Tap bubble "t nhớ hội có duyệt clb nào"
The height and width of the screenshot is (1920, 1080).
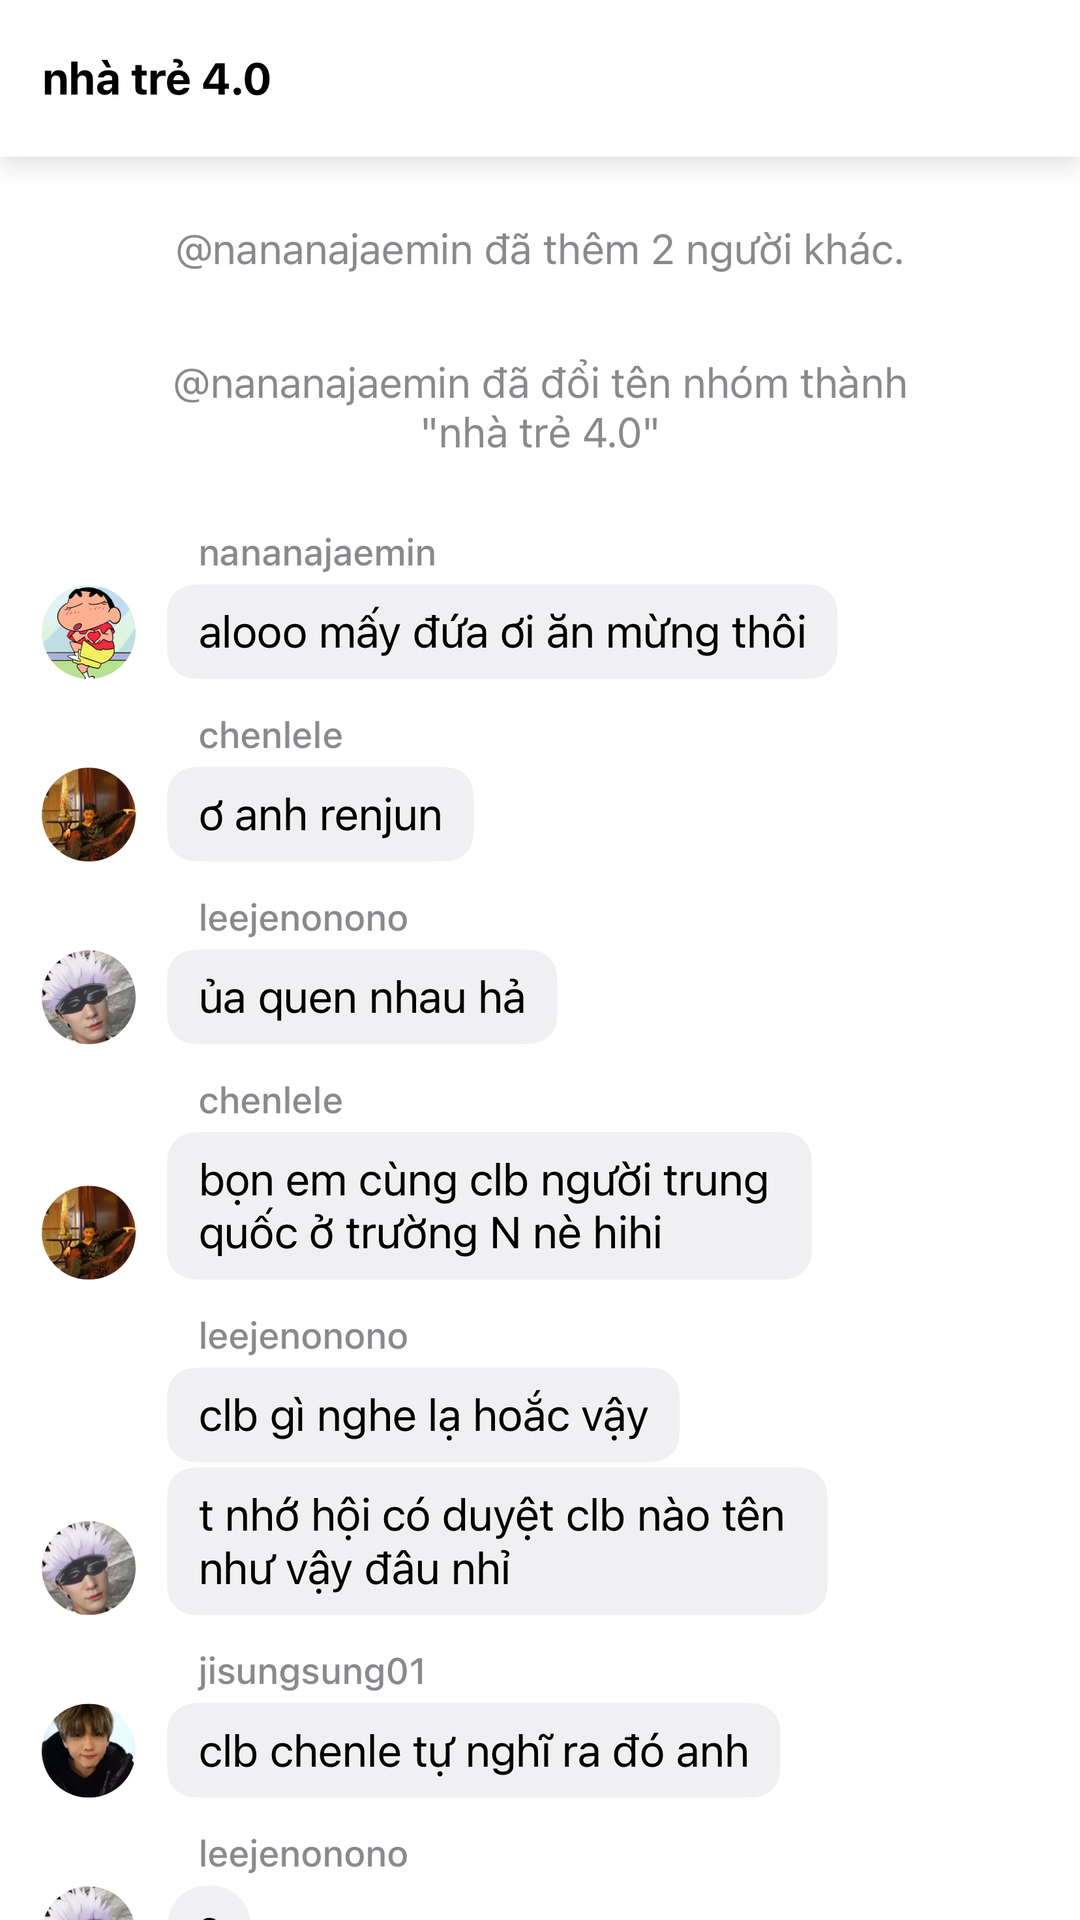pyautogui.click(x=497, y=1541)
